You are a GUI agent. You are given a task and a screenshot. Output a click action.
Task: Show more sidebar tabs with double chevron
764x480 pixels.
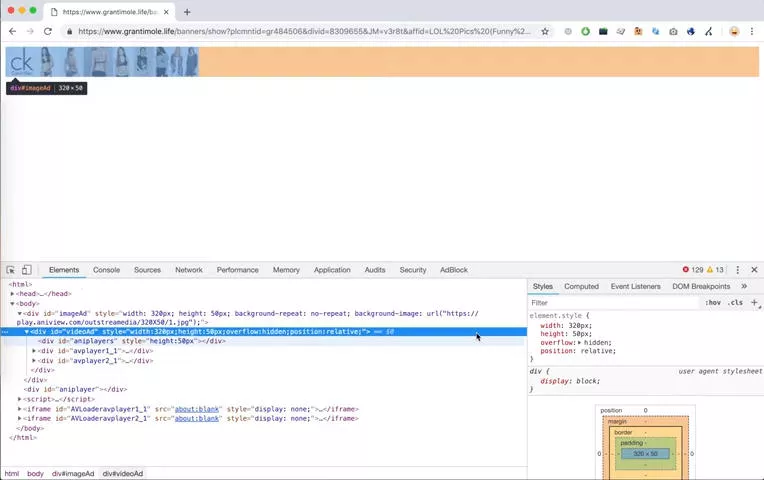744,286
